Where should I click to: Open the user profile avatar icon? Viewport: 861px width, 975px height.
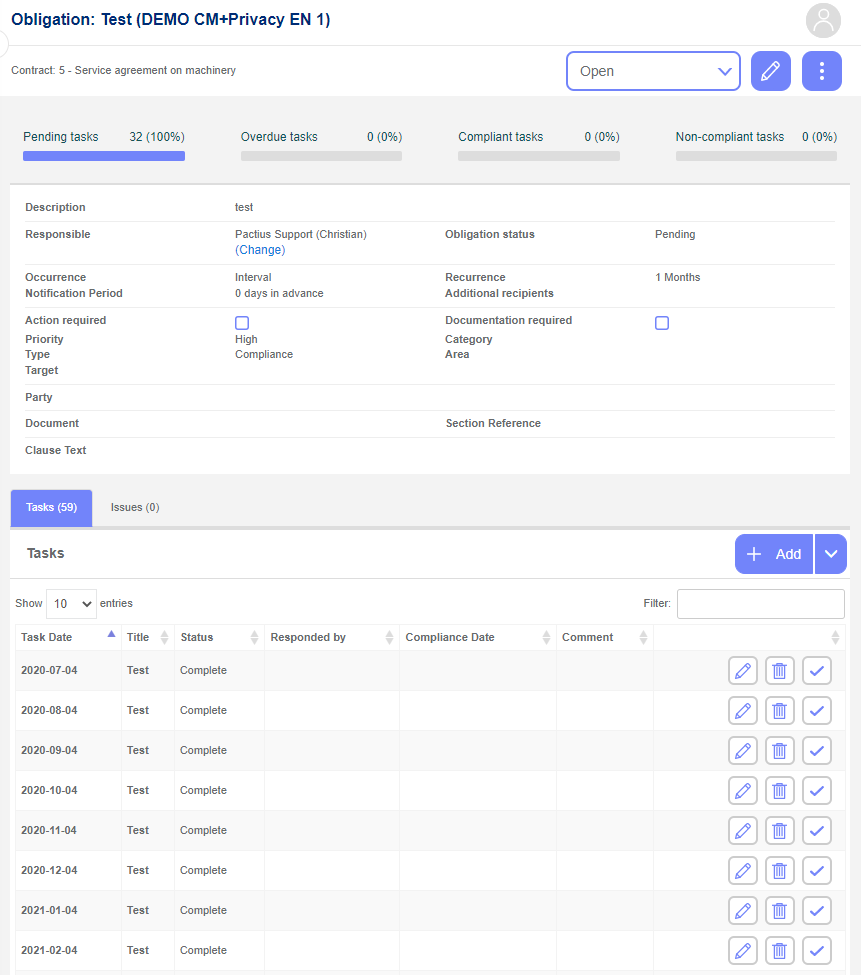coord(823,21)
